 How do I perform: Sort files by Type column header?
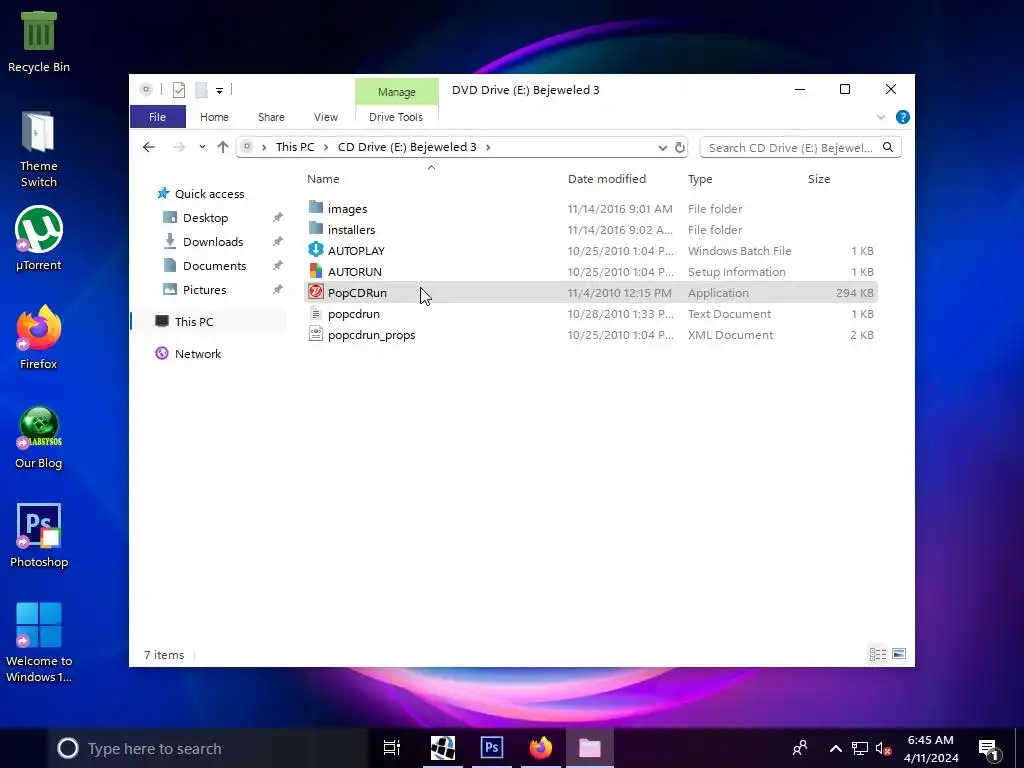pos(700,179)
